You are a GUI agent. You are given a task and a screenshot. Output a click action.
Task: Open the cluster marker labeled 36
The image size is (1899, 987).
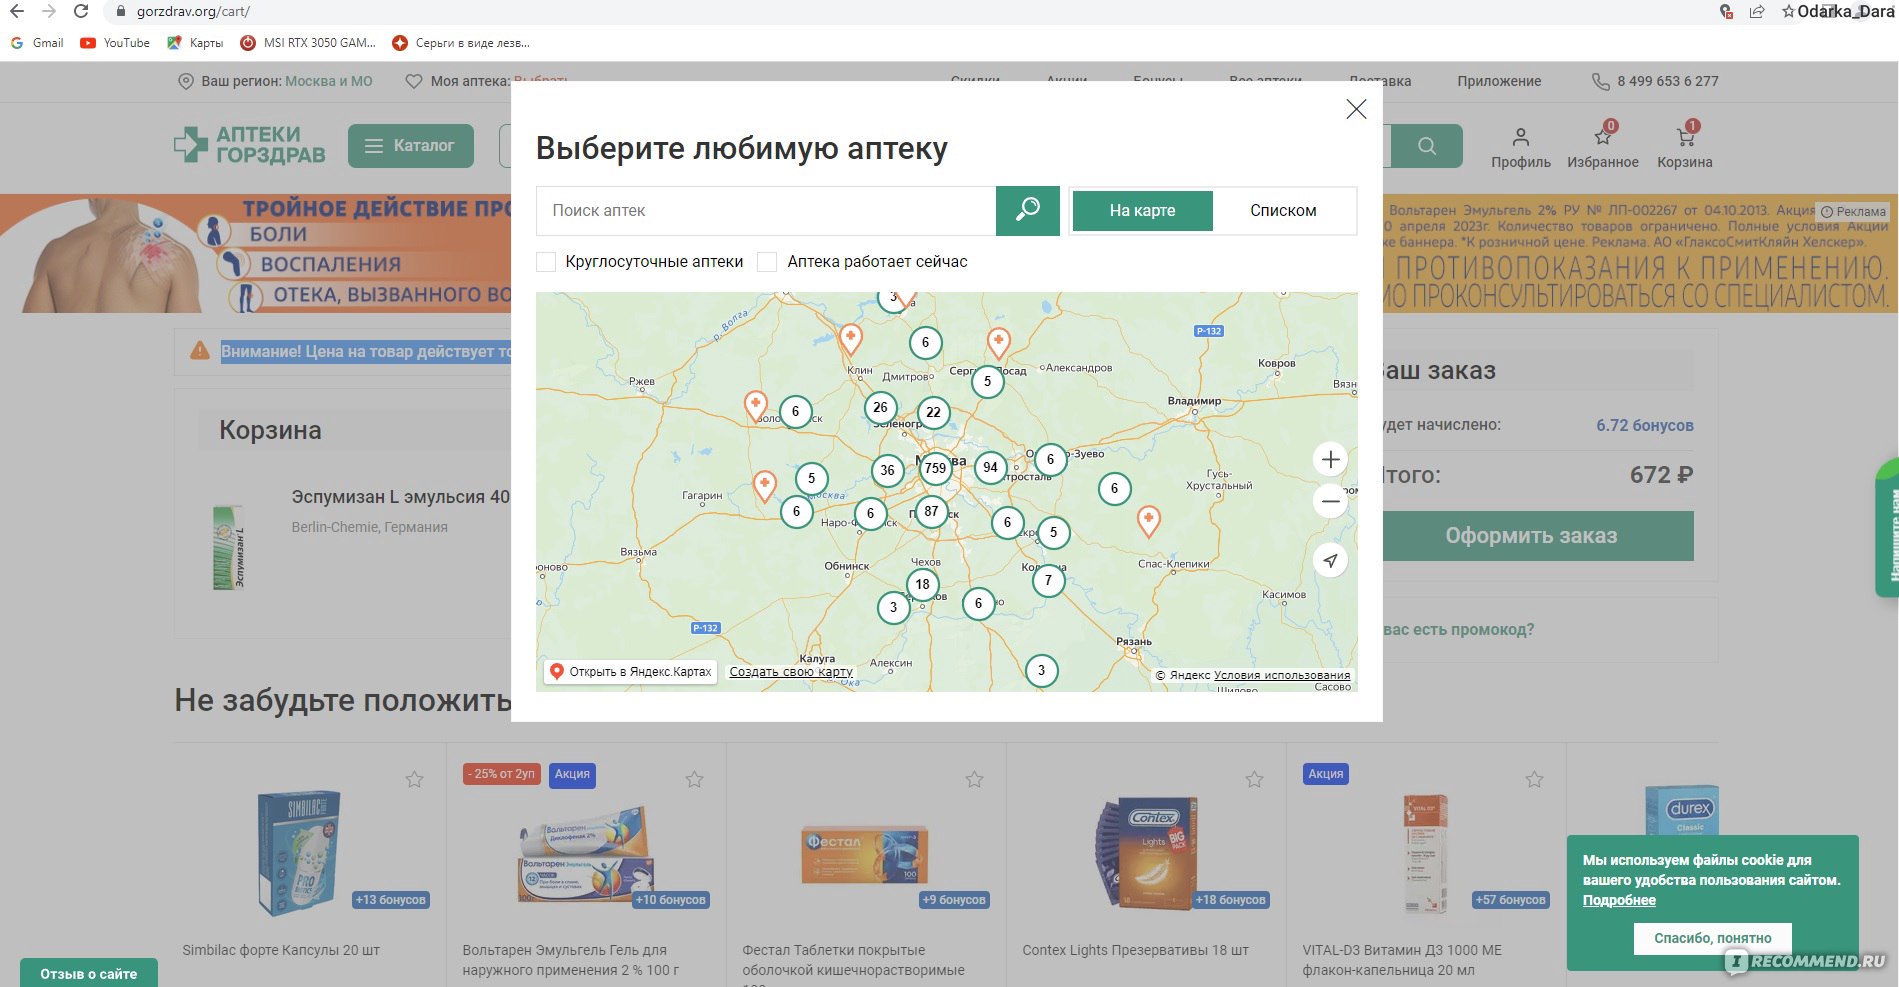(887, 470)
